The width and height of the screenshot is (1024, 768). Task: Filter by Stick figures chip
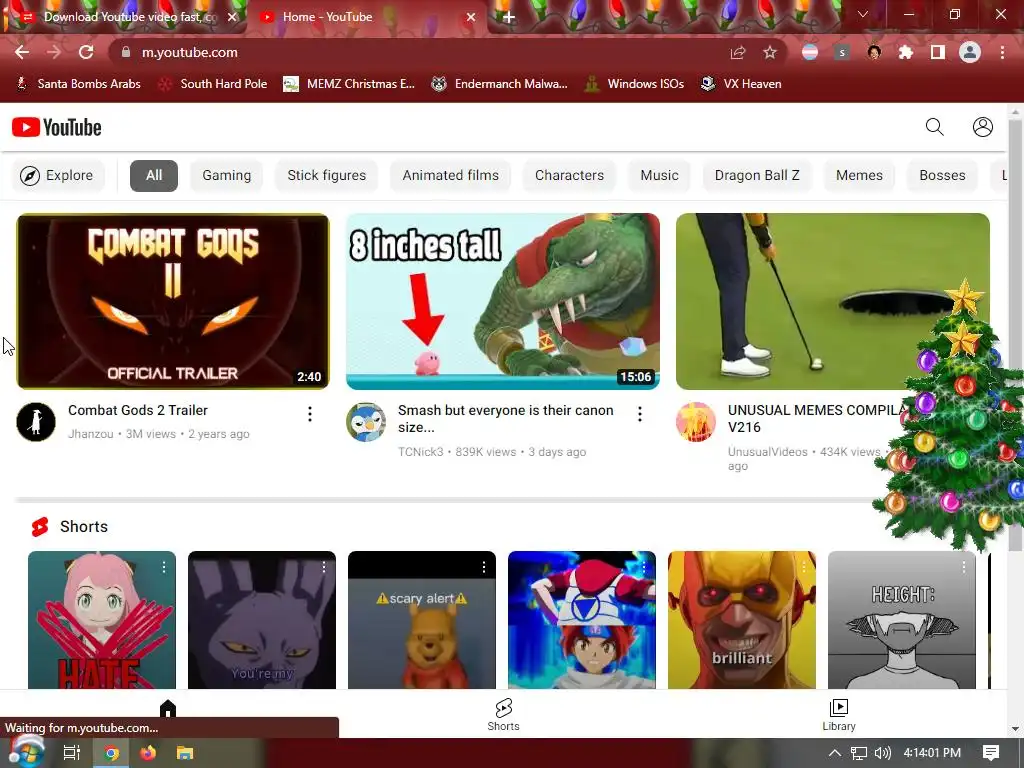tap(327, 175)
